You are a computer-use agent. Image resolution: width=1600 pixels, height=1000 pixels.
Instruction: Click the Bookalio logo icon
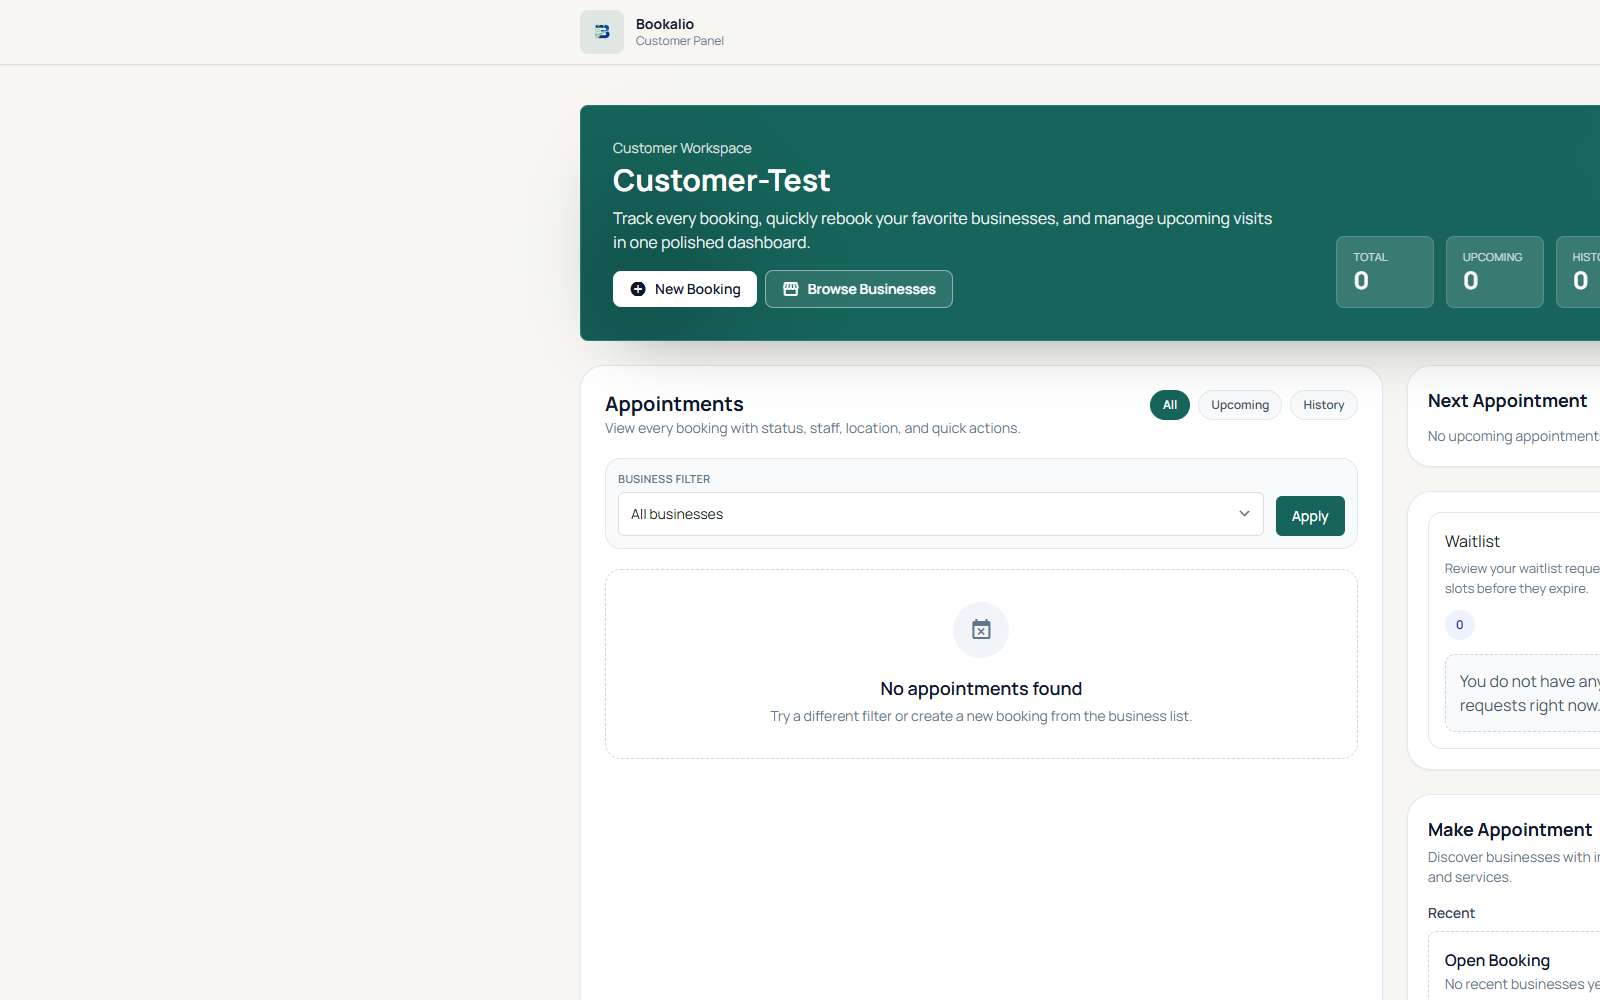602,32
